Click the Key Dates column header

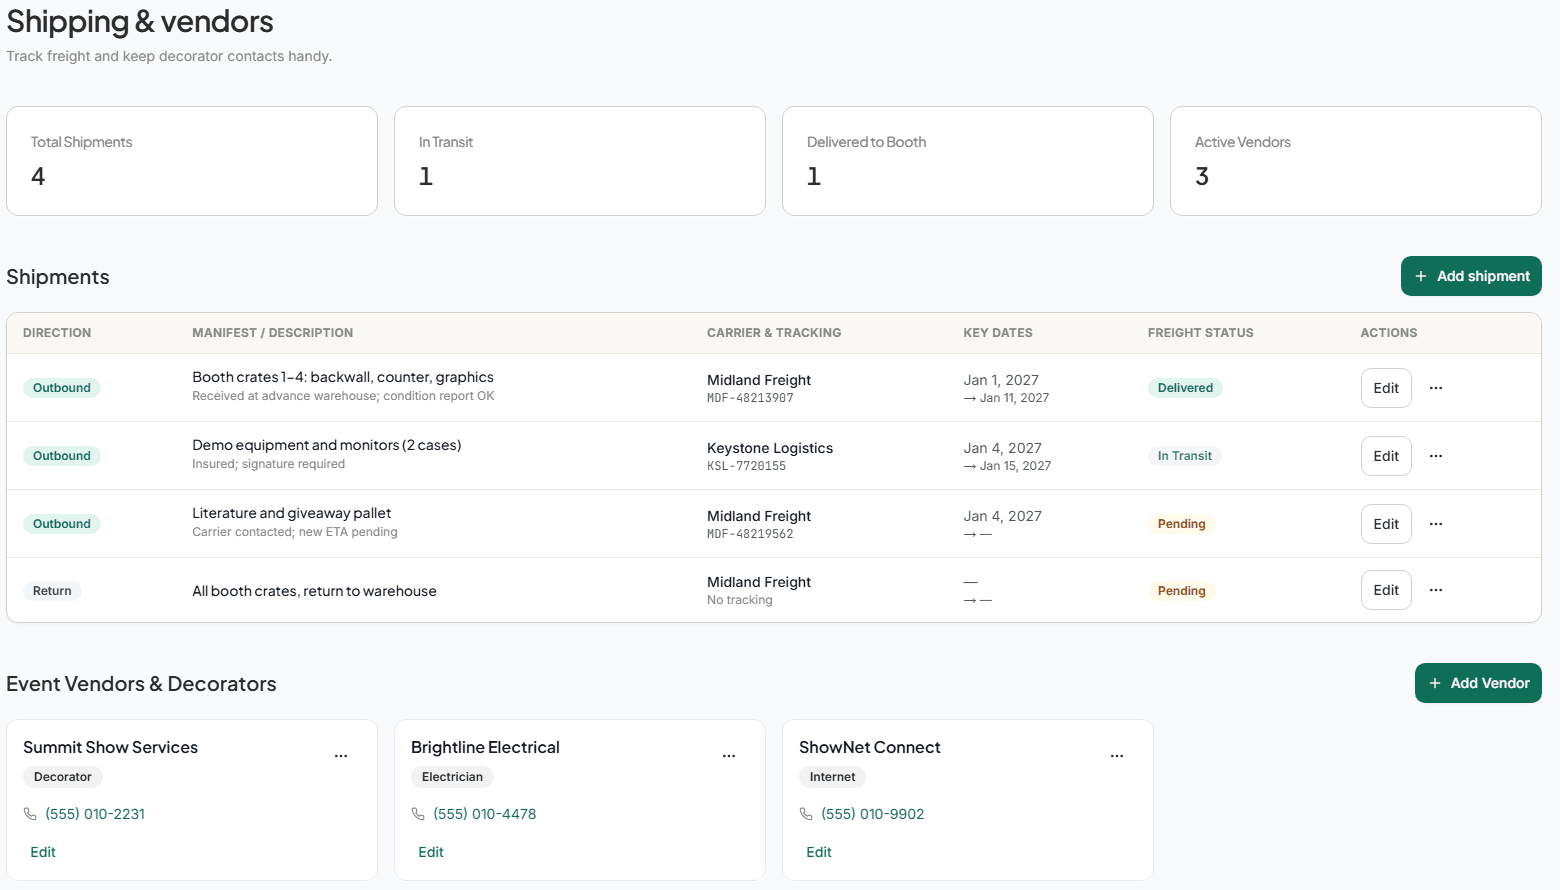click(x=998, y=333)
